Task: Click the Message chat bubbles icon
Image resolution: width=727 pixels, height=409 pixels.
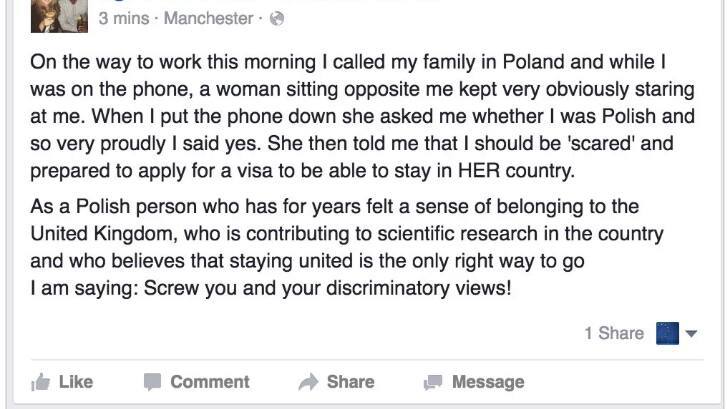Action: pyautogui.click(x=433, y=382)
